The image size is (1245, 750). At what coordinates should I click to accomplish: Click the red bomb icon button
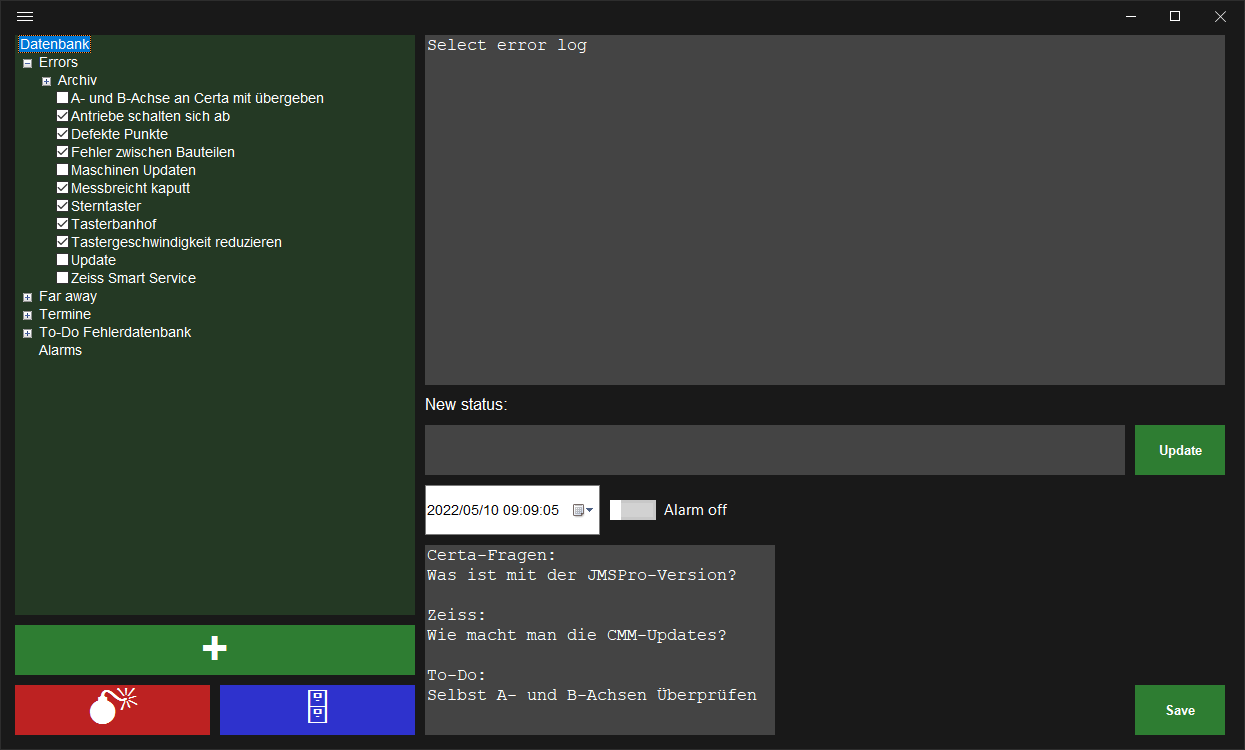point(112,710)
